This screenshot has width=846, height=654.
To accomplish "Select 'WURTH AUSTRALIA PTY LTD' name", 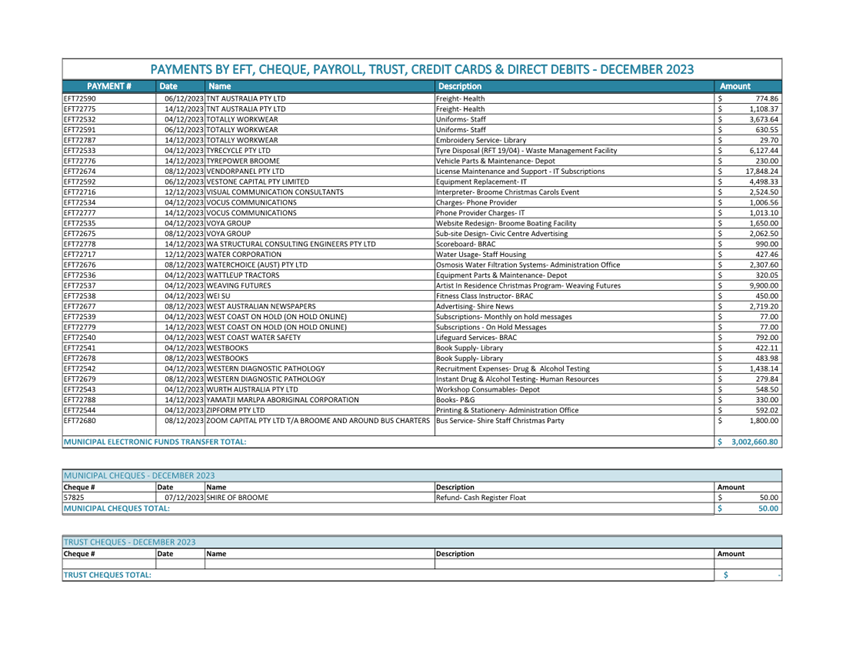I will pyautogui.click(x=252, y=390).
